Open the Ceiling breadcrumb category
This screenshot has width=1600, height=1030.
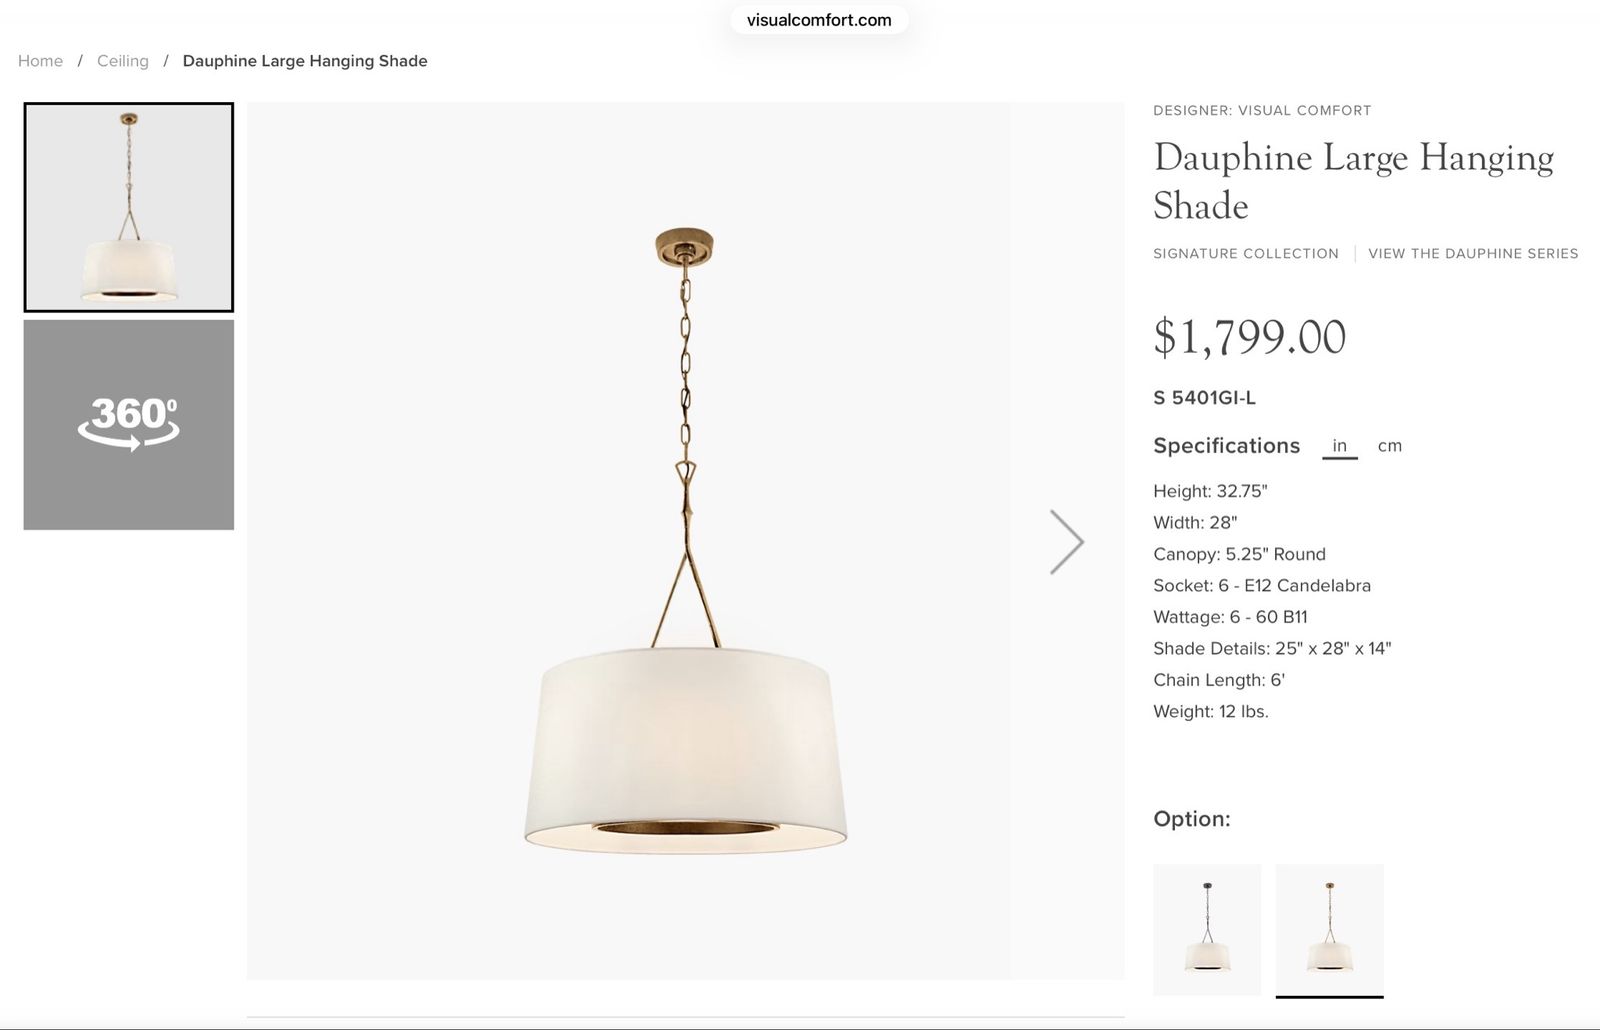(123, 61)
